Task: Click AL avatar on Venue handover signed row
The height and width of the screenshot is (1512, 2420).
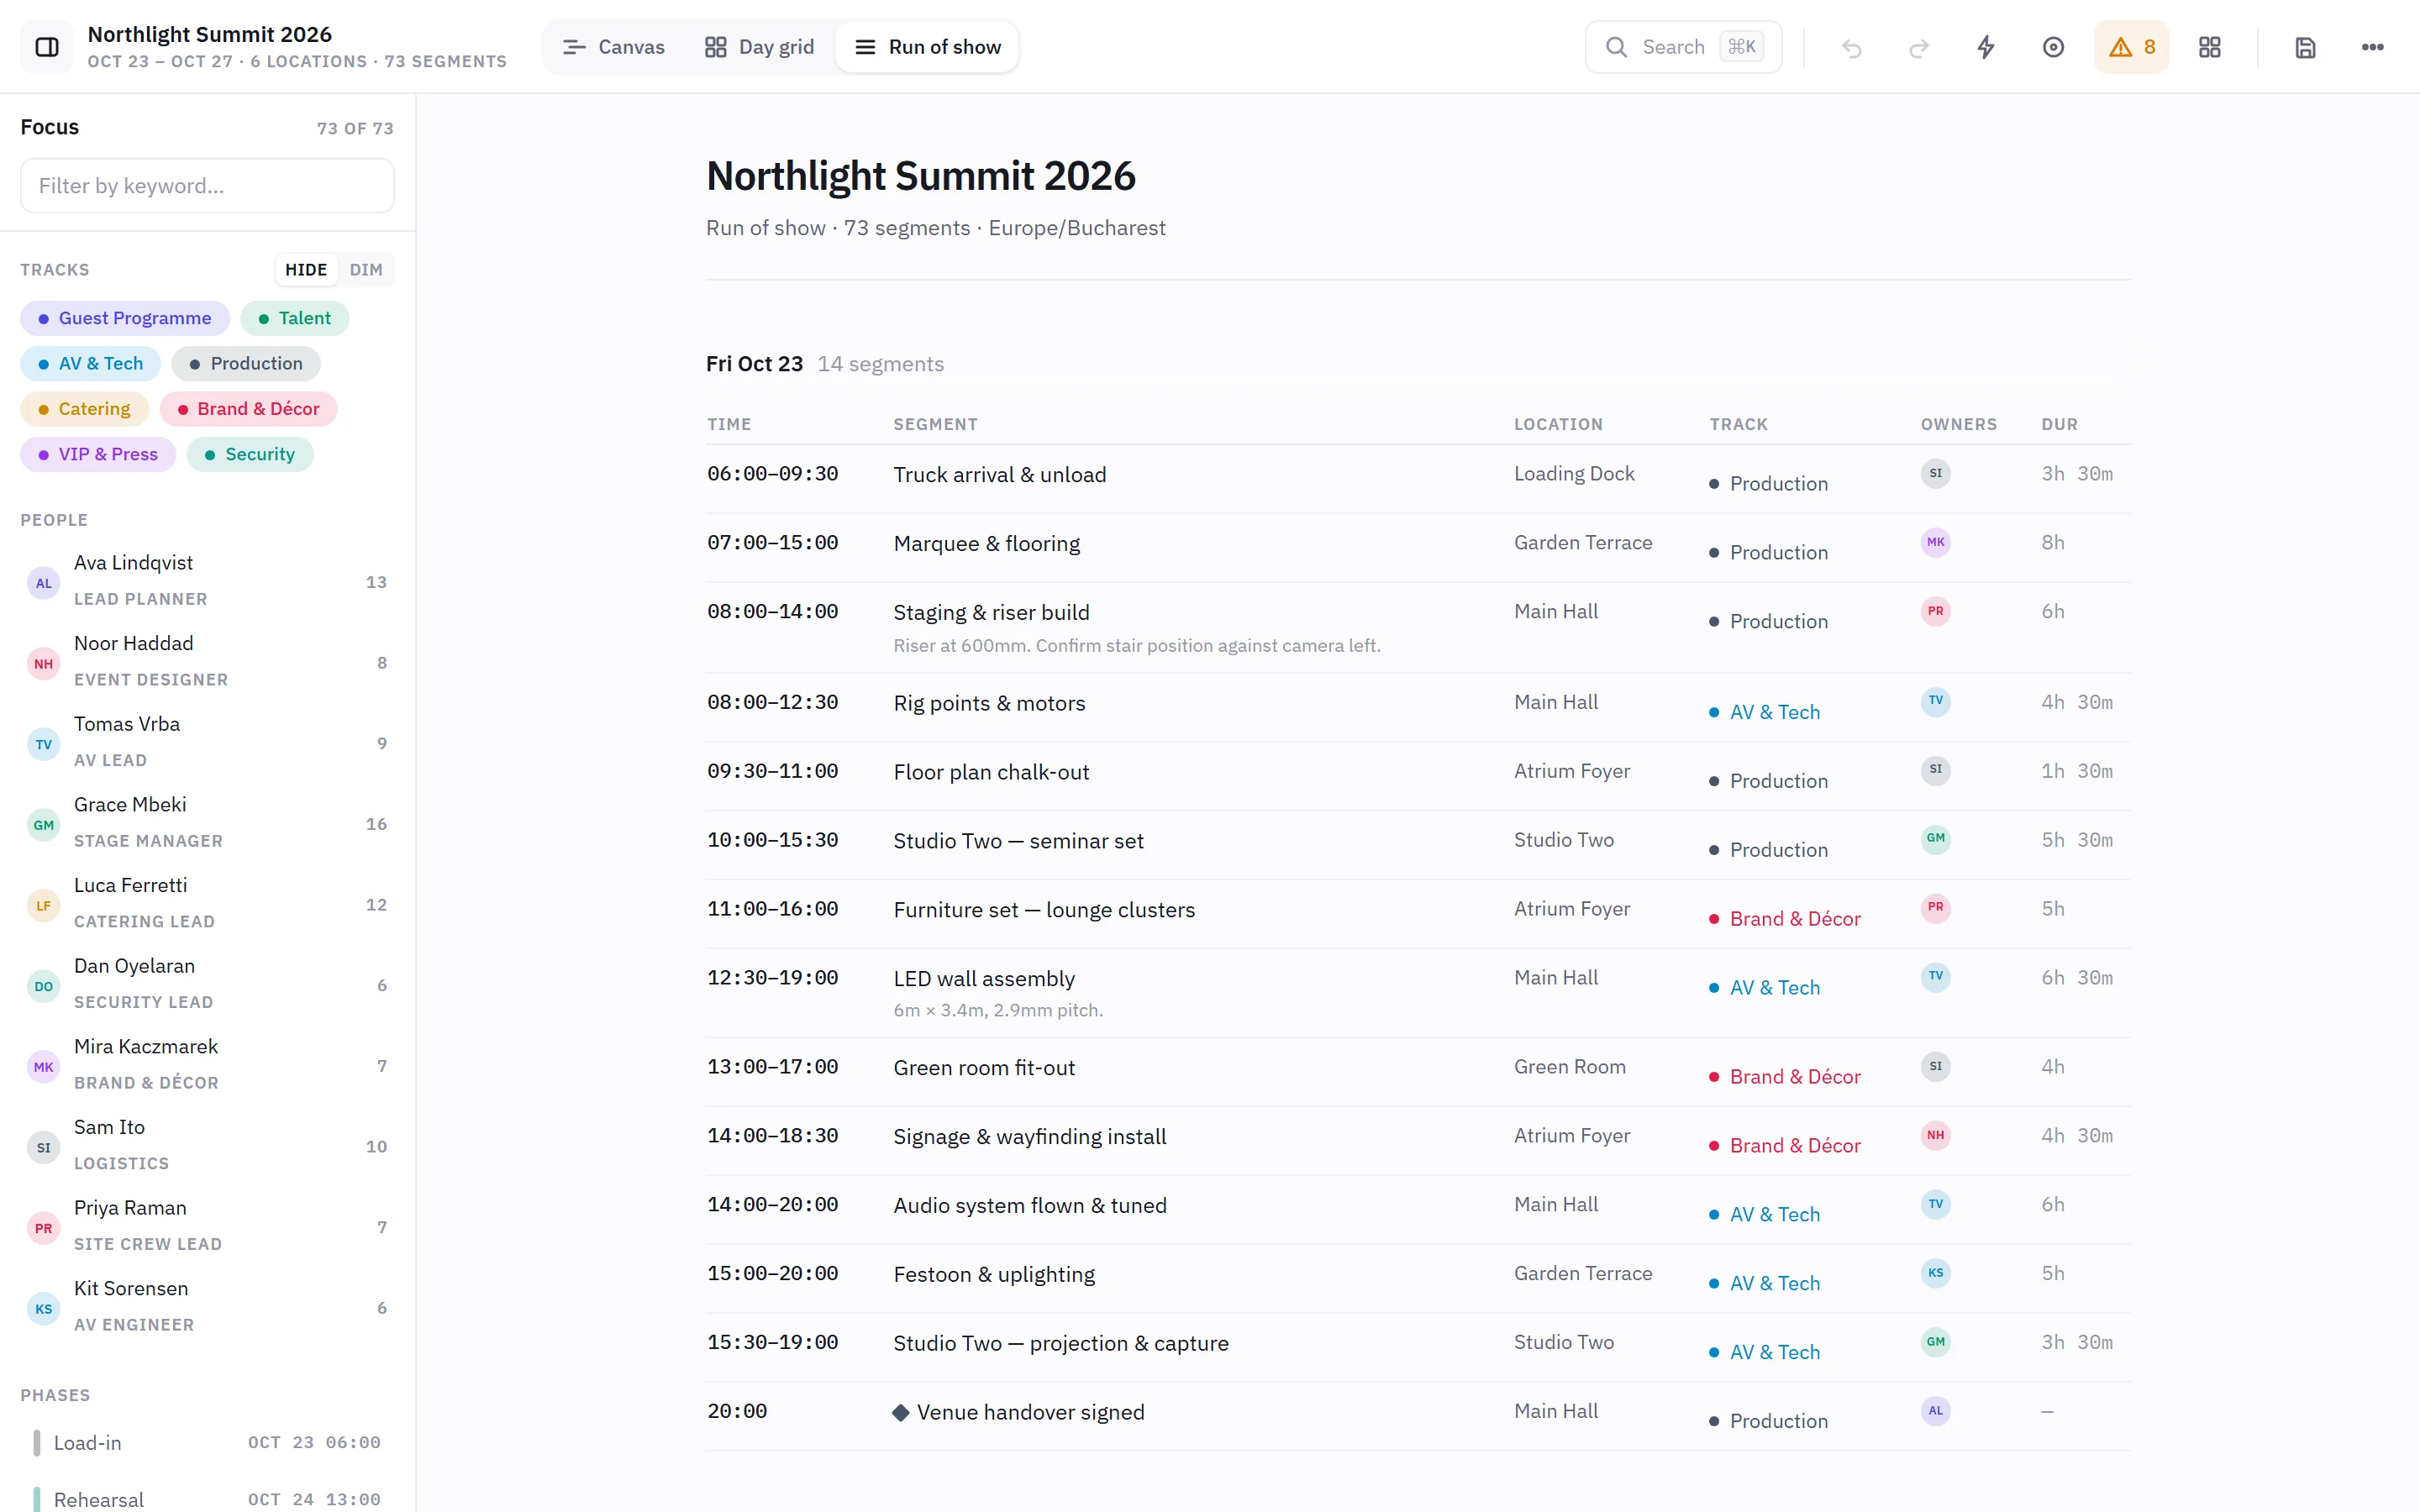Action: (x=1936, y=1411)
